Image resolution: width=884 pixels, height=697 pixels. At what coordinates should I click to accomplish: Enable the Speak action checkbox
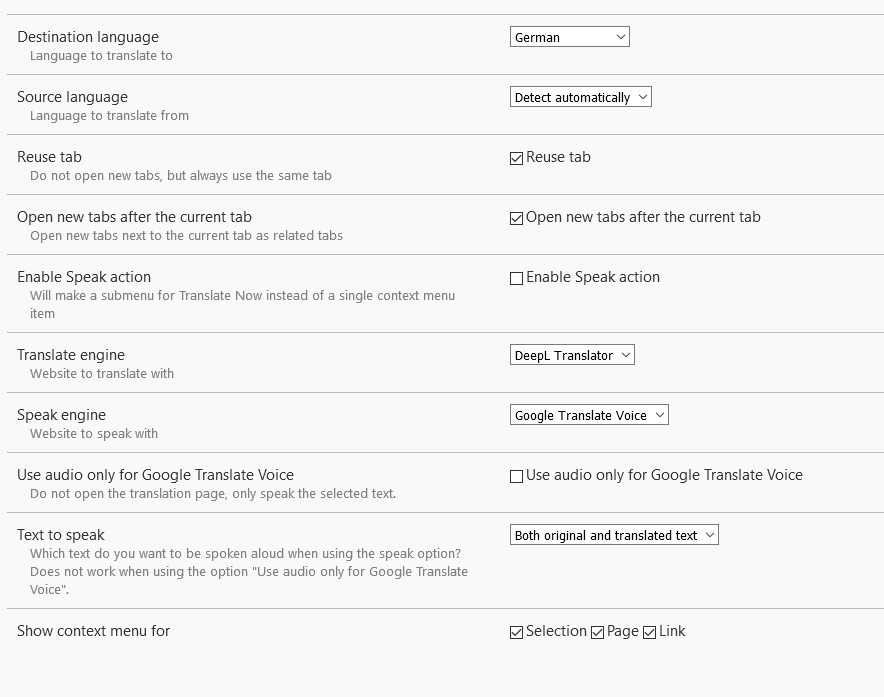(x=516, y=279)
